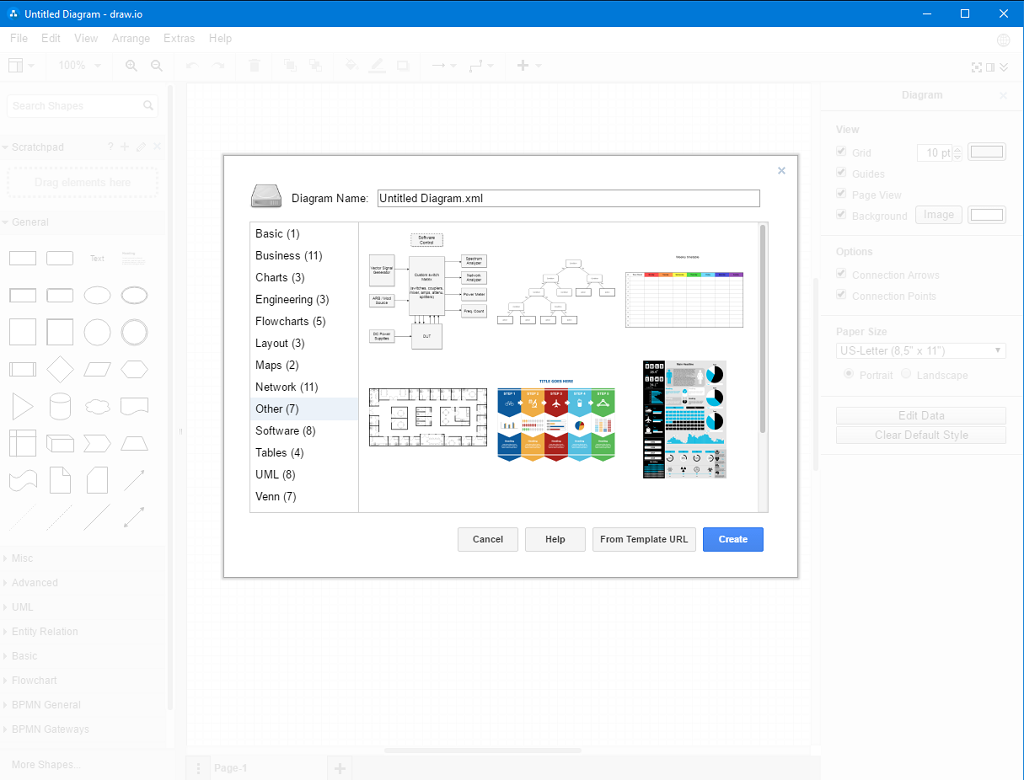Click the Cancel button in dialog
The width and height of the screenshot is (1024, 780).
[x=488, y=540]
